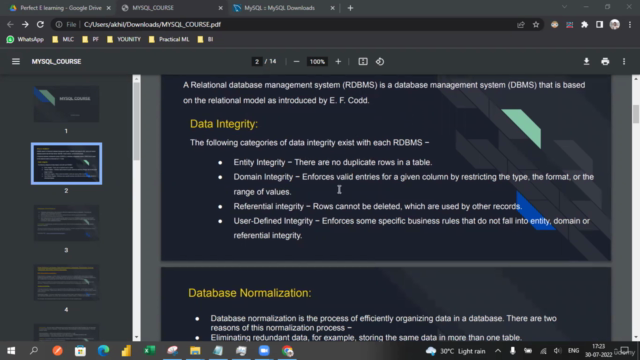This screenshot has height=360, width=640.
Task: Share this page icon in address bar
Action: coord(520,25)
